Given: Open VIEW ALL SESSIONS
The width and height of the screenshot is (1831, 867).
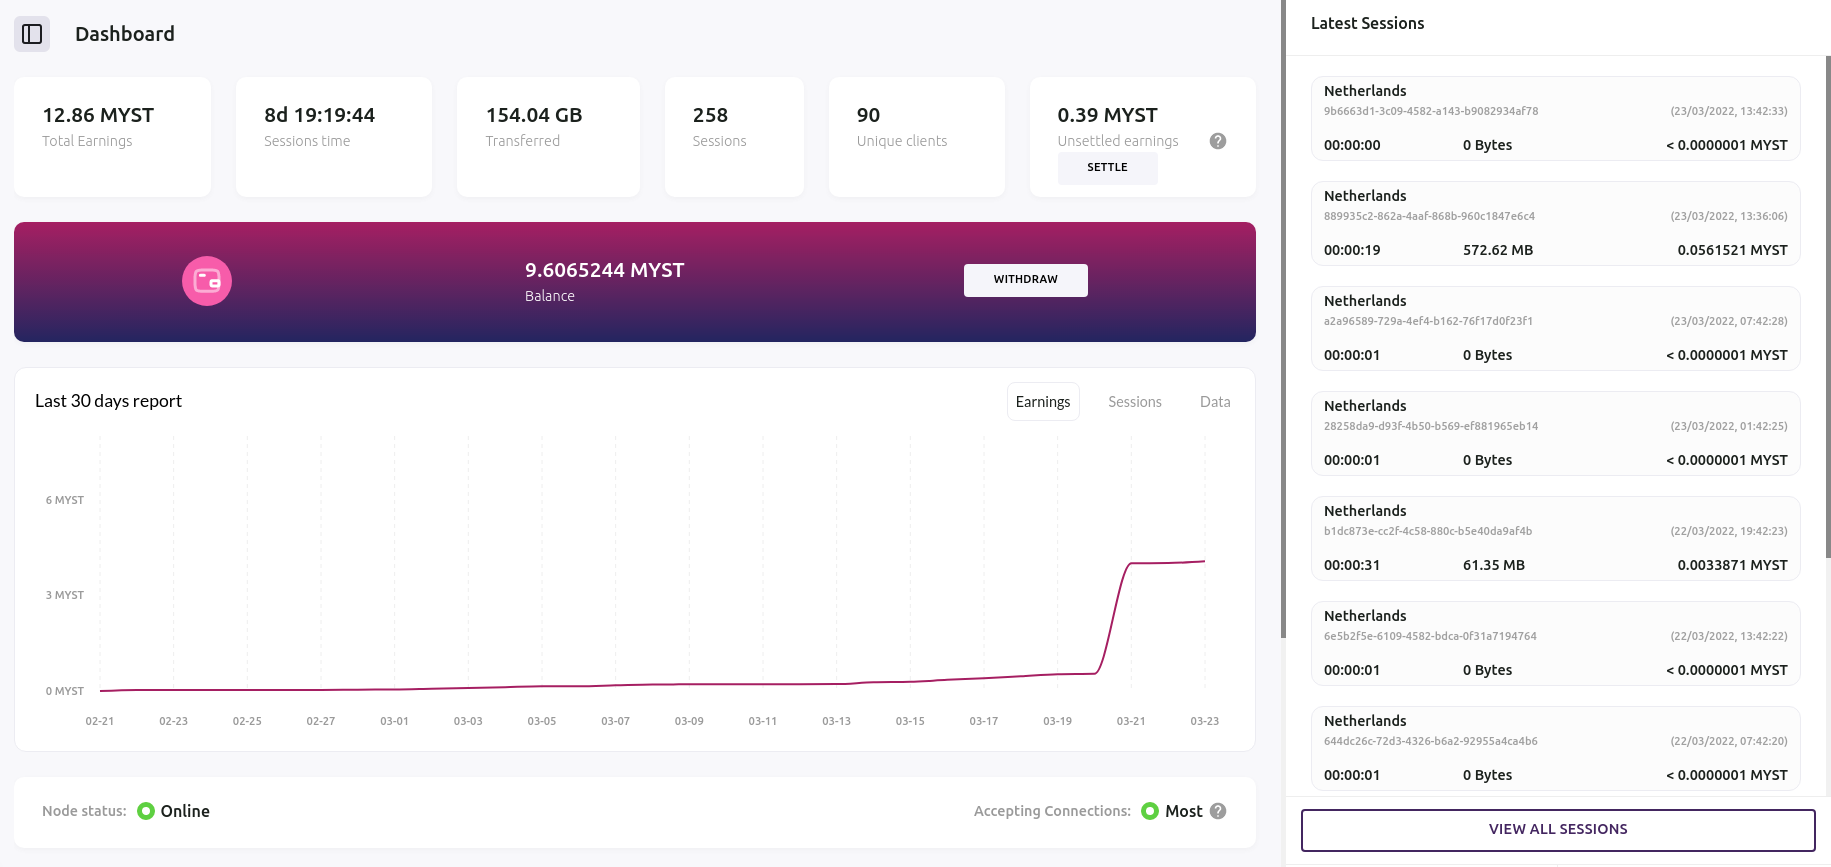Looking at the screenshot, I should [x=1558, y=829].
